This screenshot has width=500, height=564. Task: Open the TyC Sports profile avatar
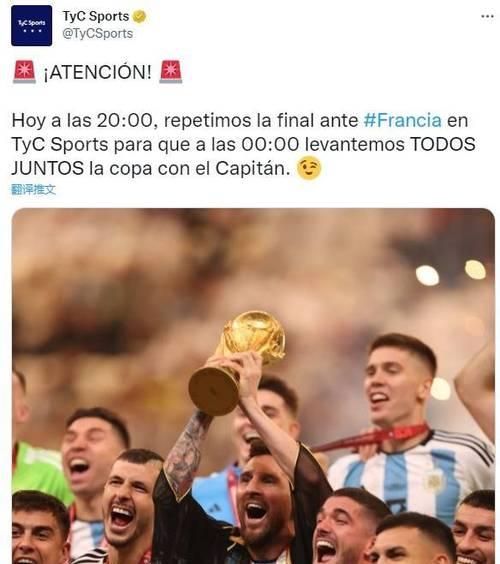(32, 26)
